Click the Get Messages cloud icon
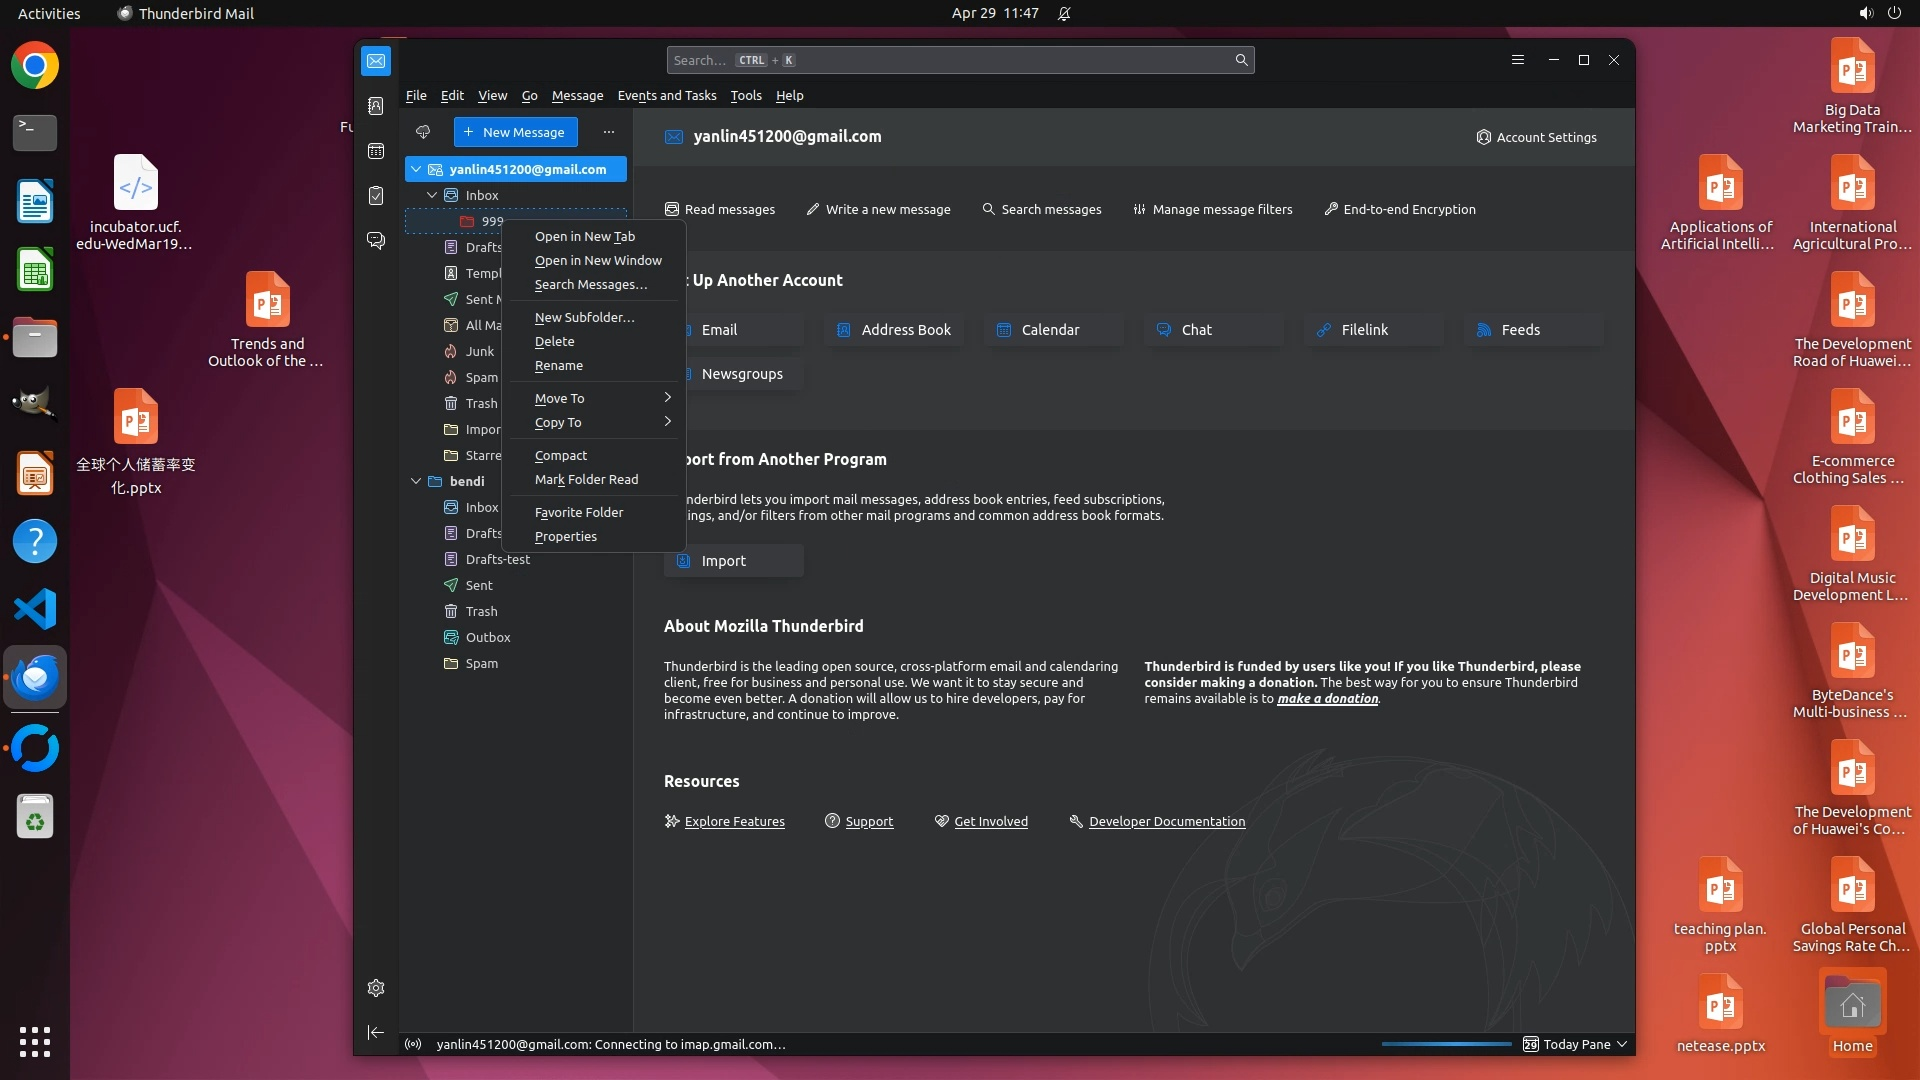This screenshot has width=1920, height=1080. (423, 132)
